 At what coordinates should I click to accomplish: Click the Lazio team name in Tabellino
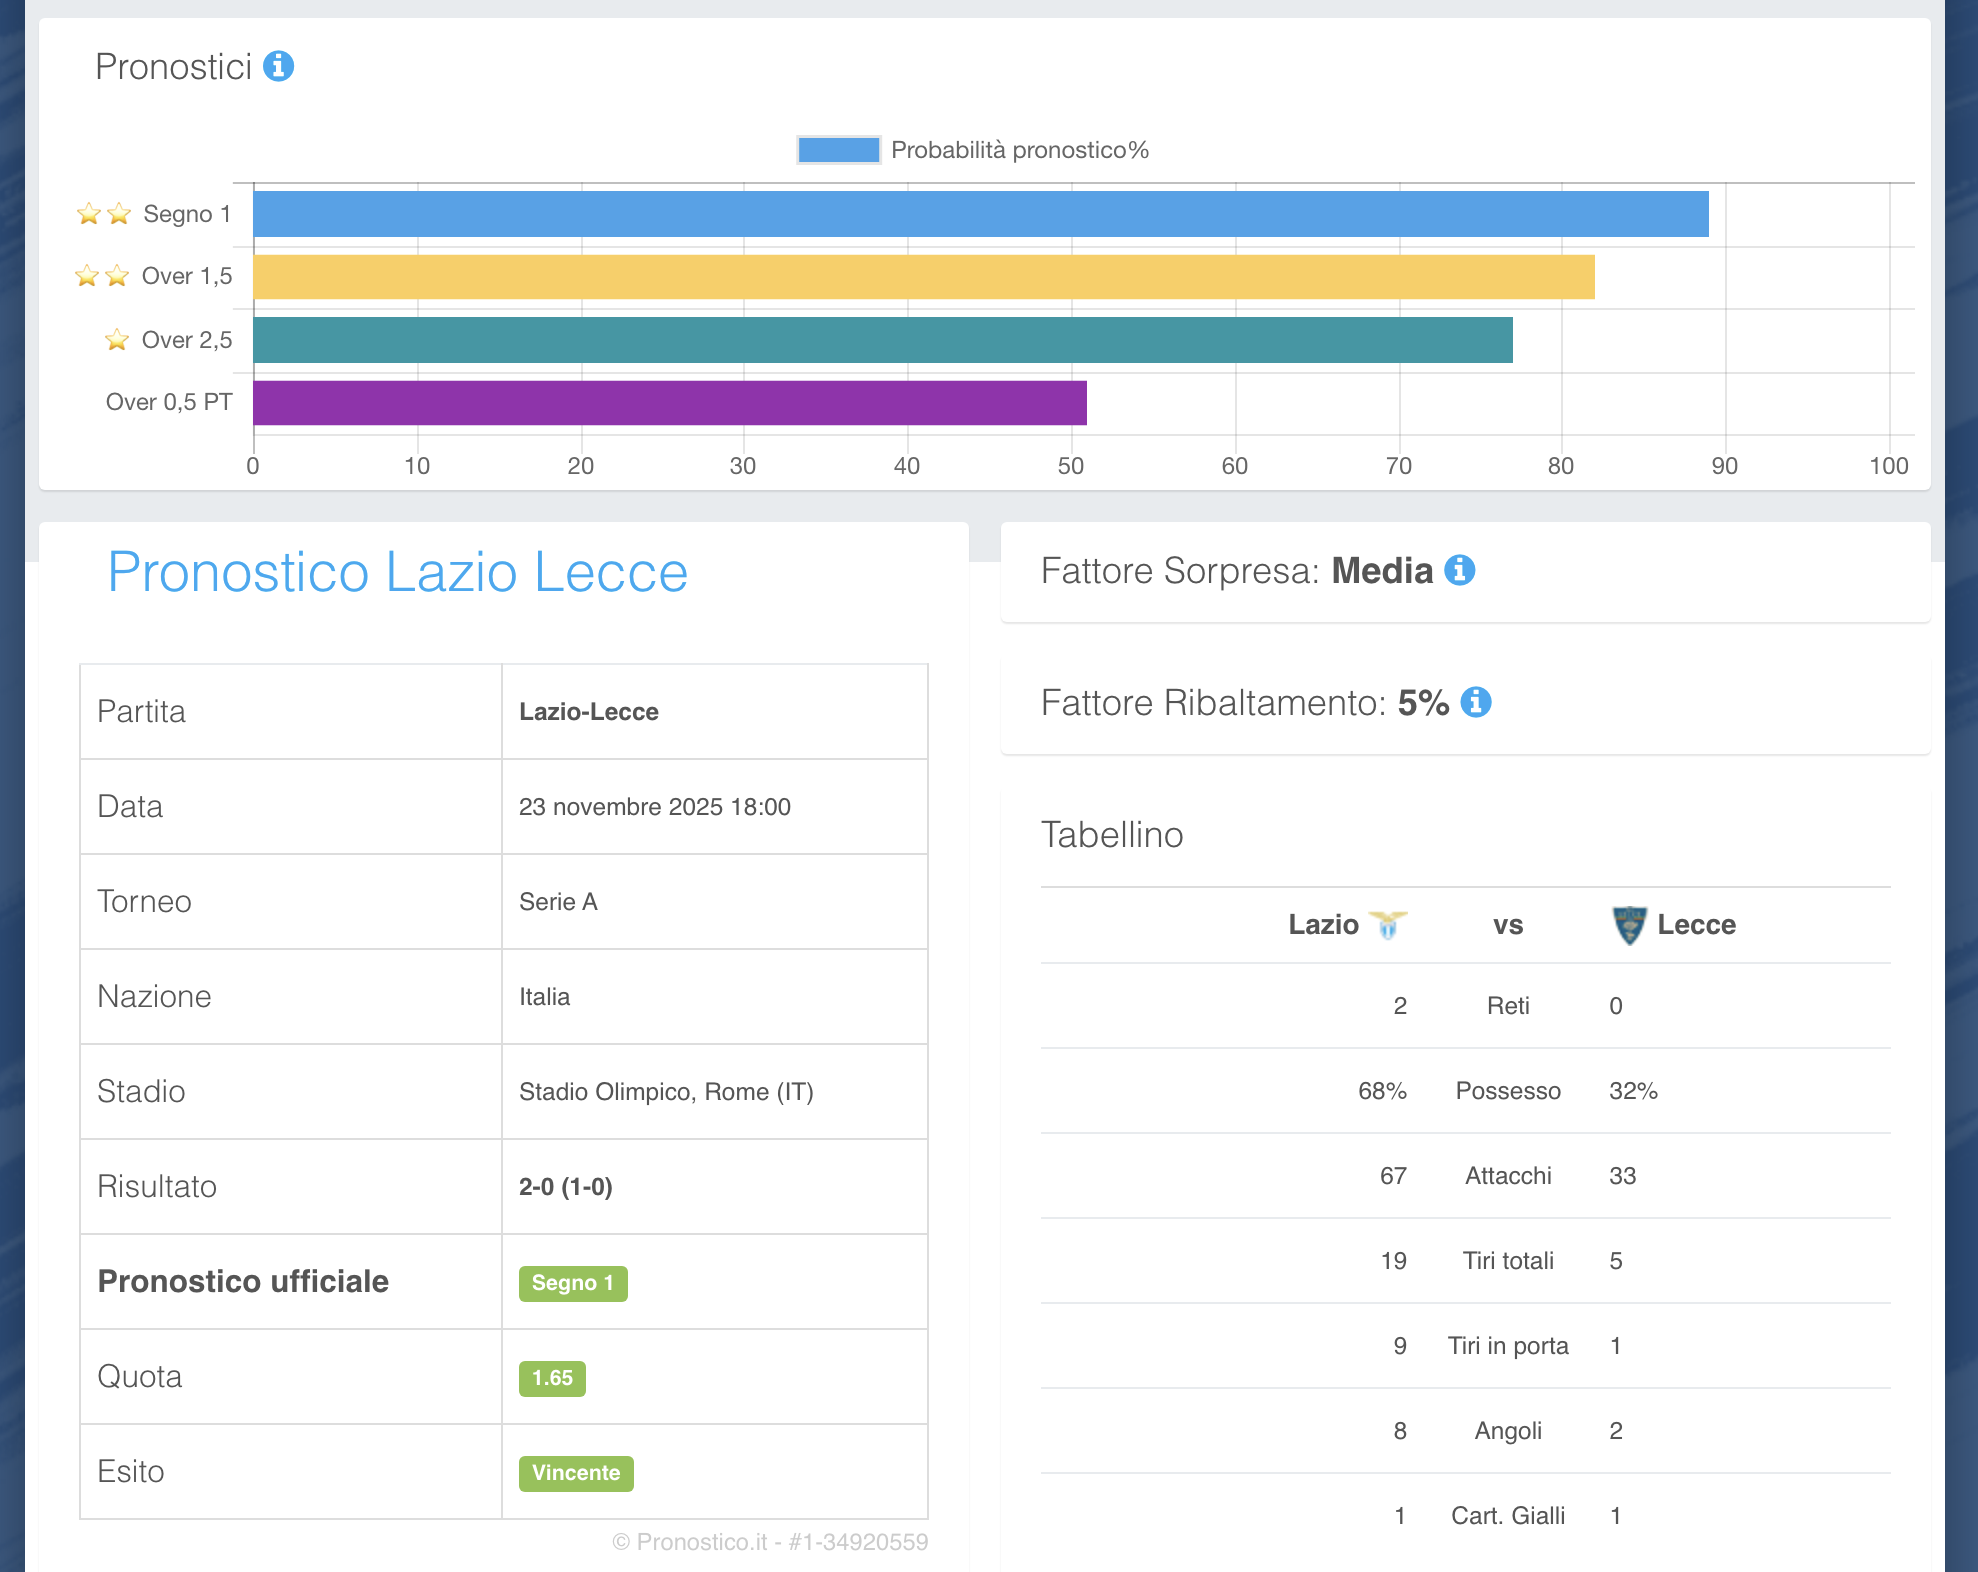click(1322, 924)
